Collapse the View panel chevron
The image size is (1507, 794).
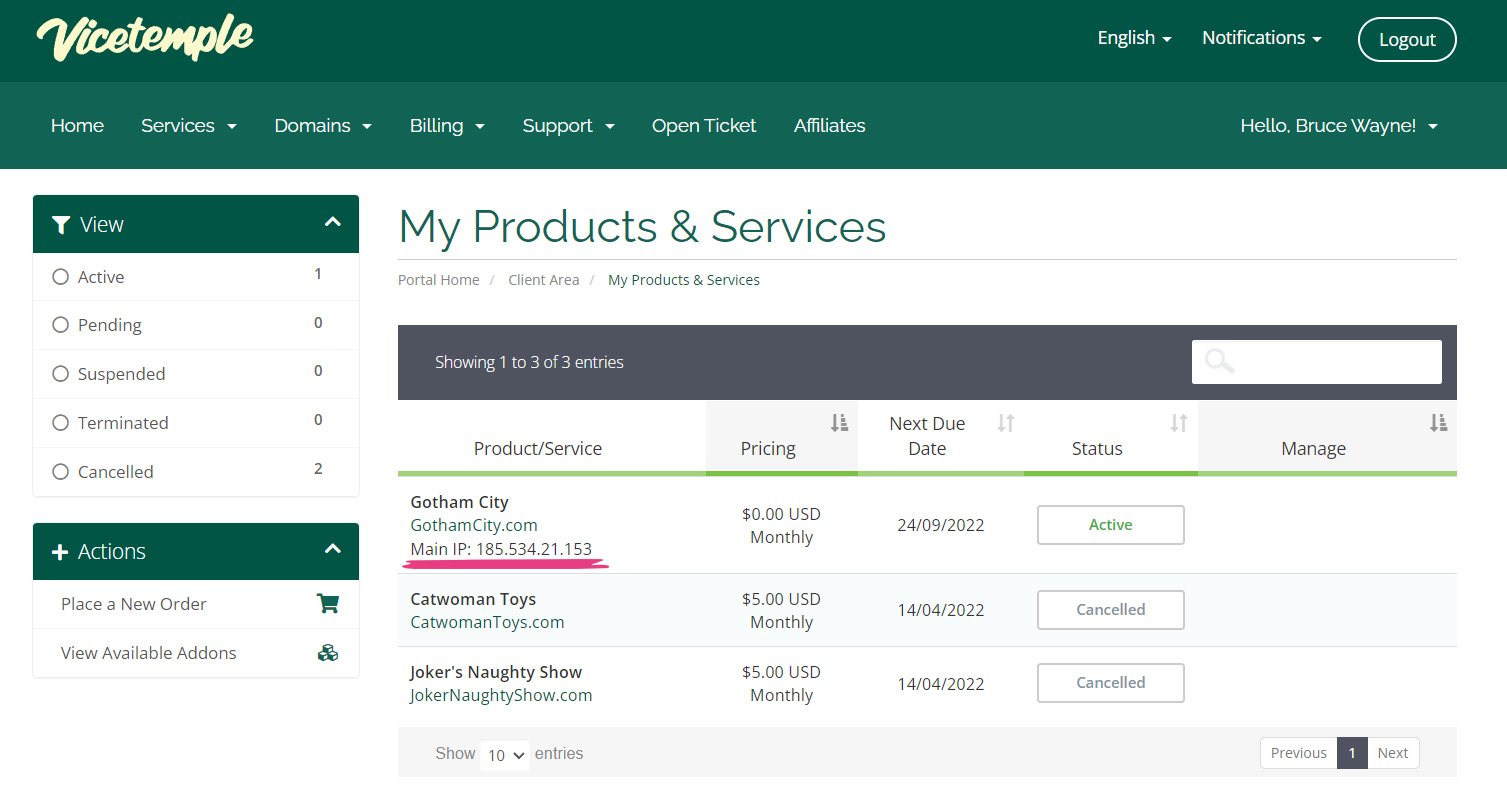tap(333, 223)
